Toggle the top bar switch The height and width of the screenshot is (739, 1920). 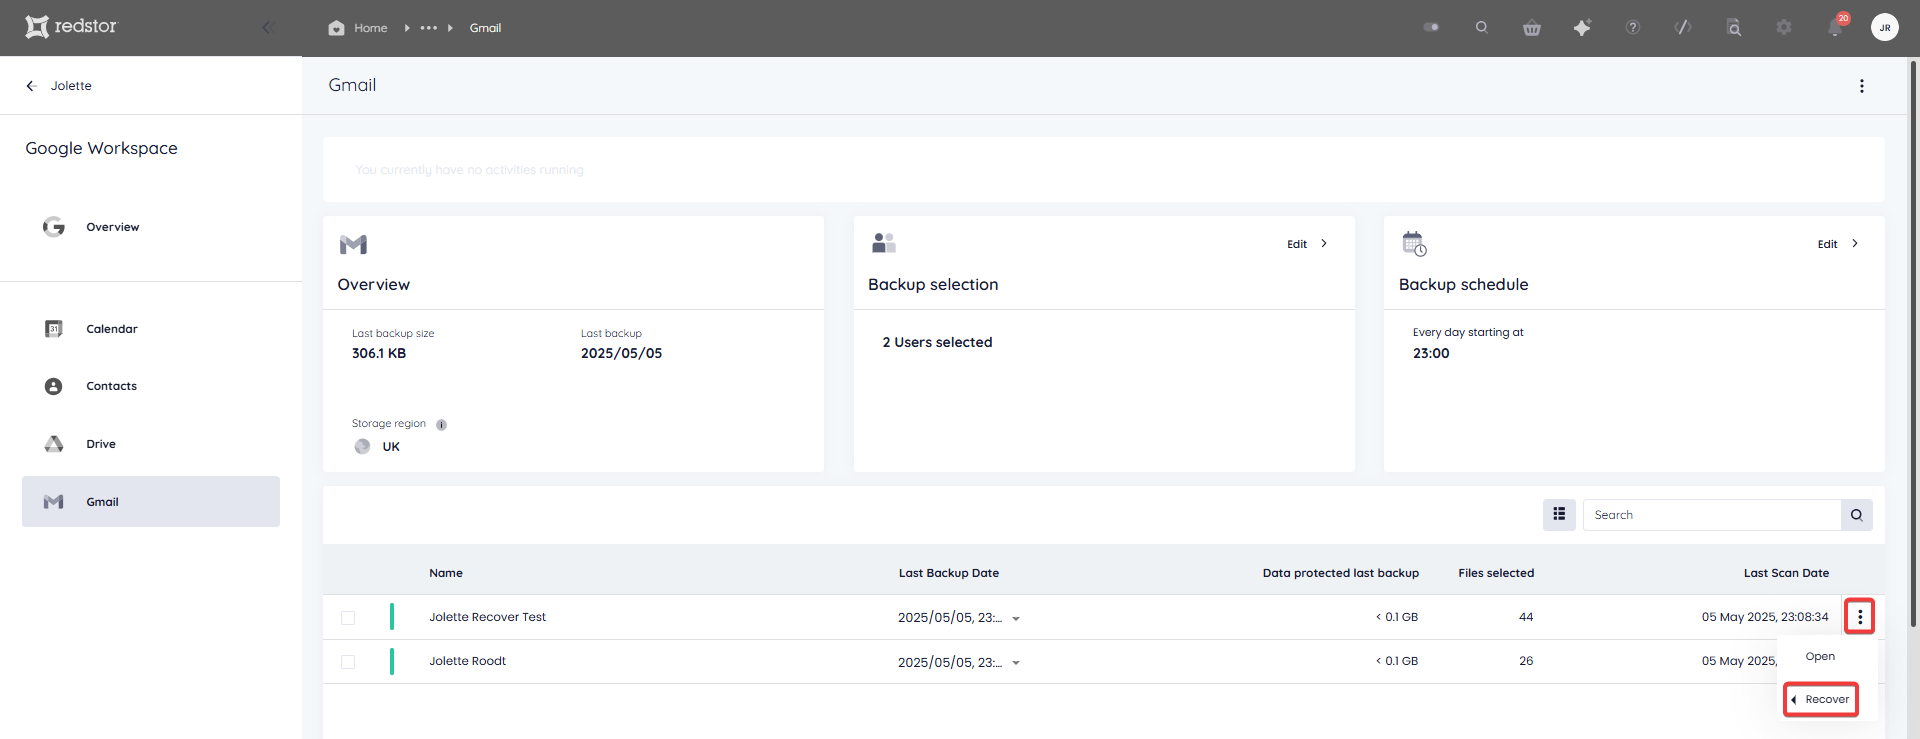1431,27
